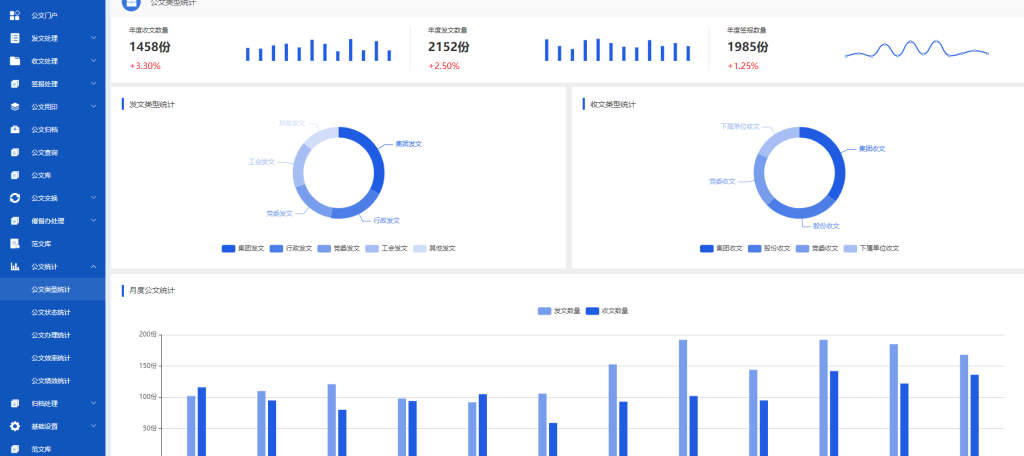1024x456 pixels.
Task: Click the 公文交换 exchange icon
Action: tap(14, 198)
